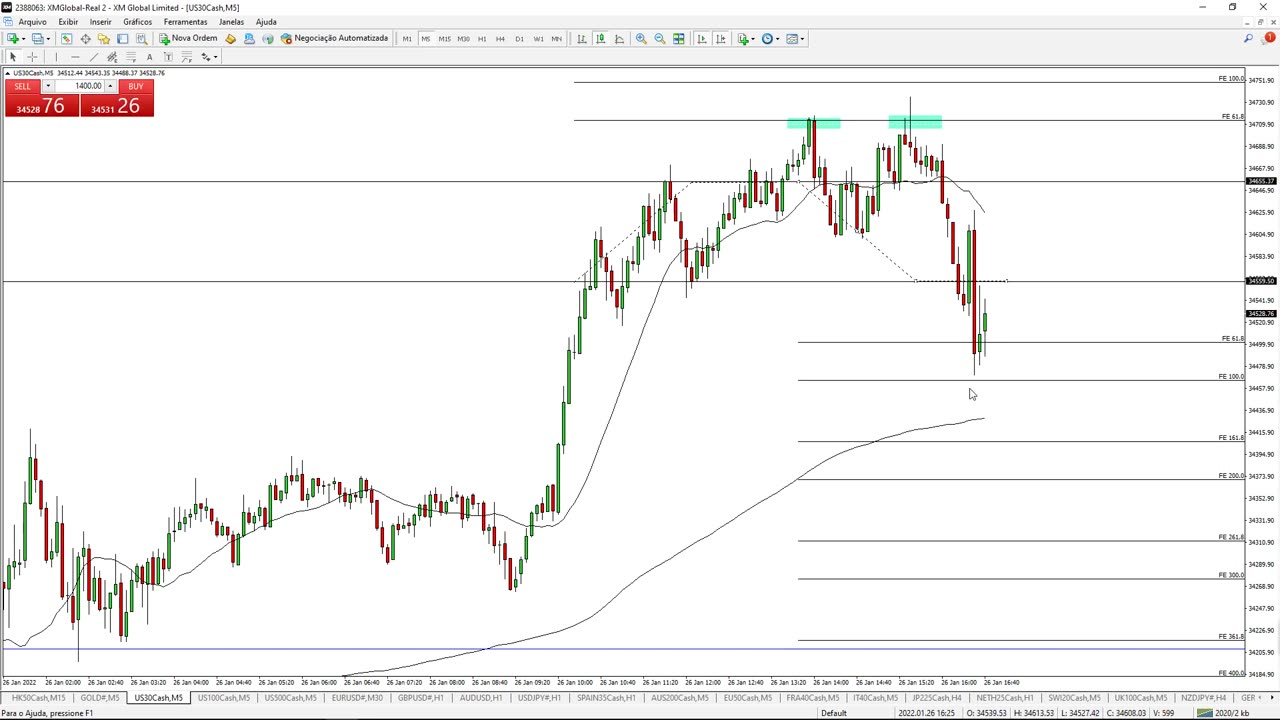Select the horizontal line drawing tool
1280x720 pixels.
pyautogui.click(x=75, y=57)
